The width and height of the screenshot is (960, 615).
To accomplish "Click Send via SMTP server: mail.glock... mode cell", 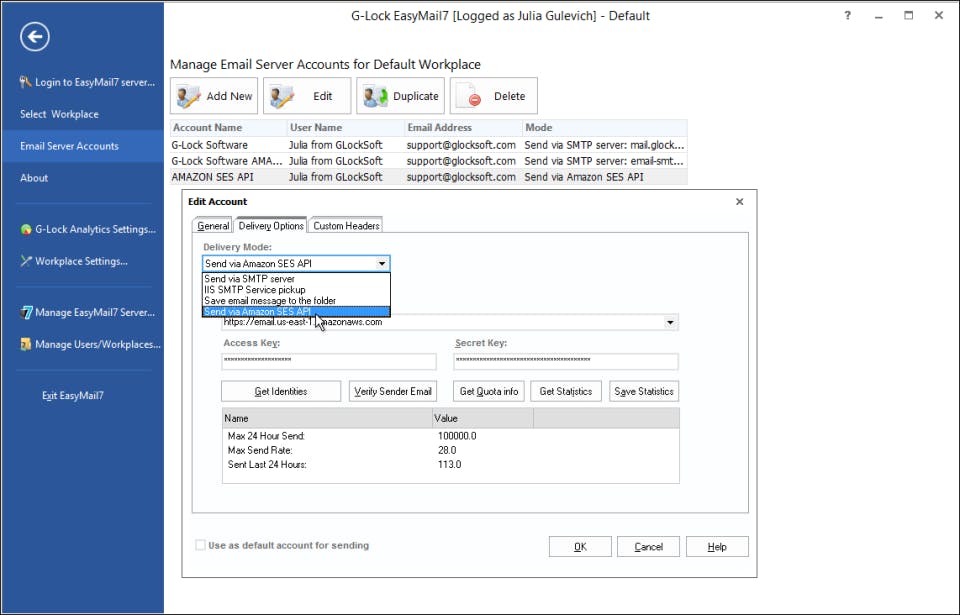I will click(604, 145).
